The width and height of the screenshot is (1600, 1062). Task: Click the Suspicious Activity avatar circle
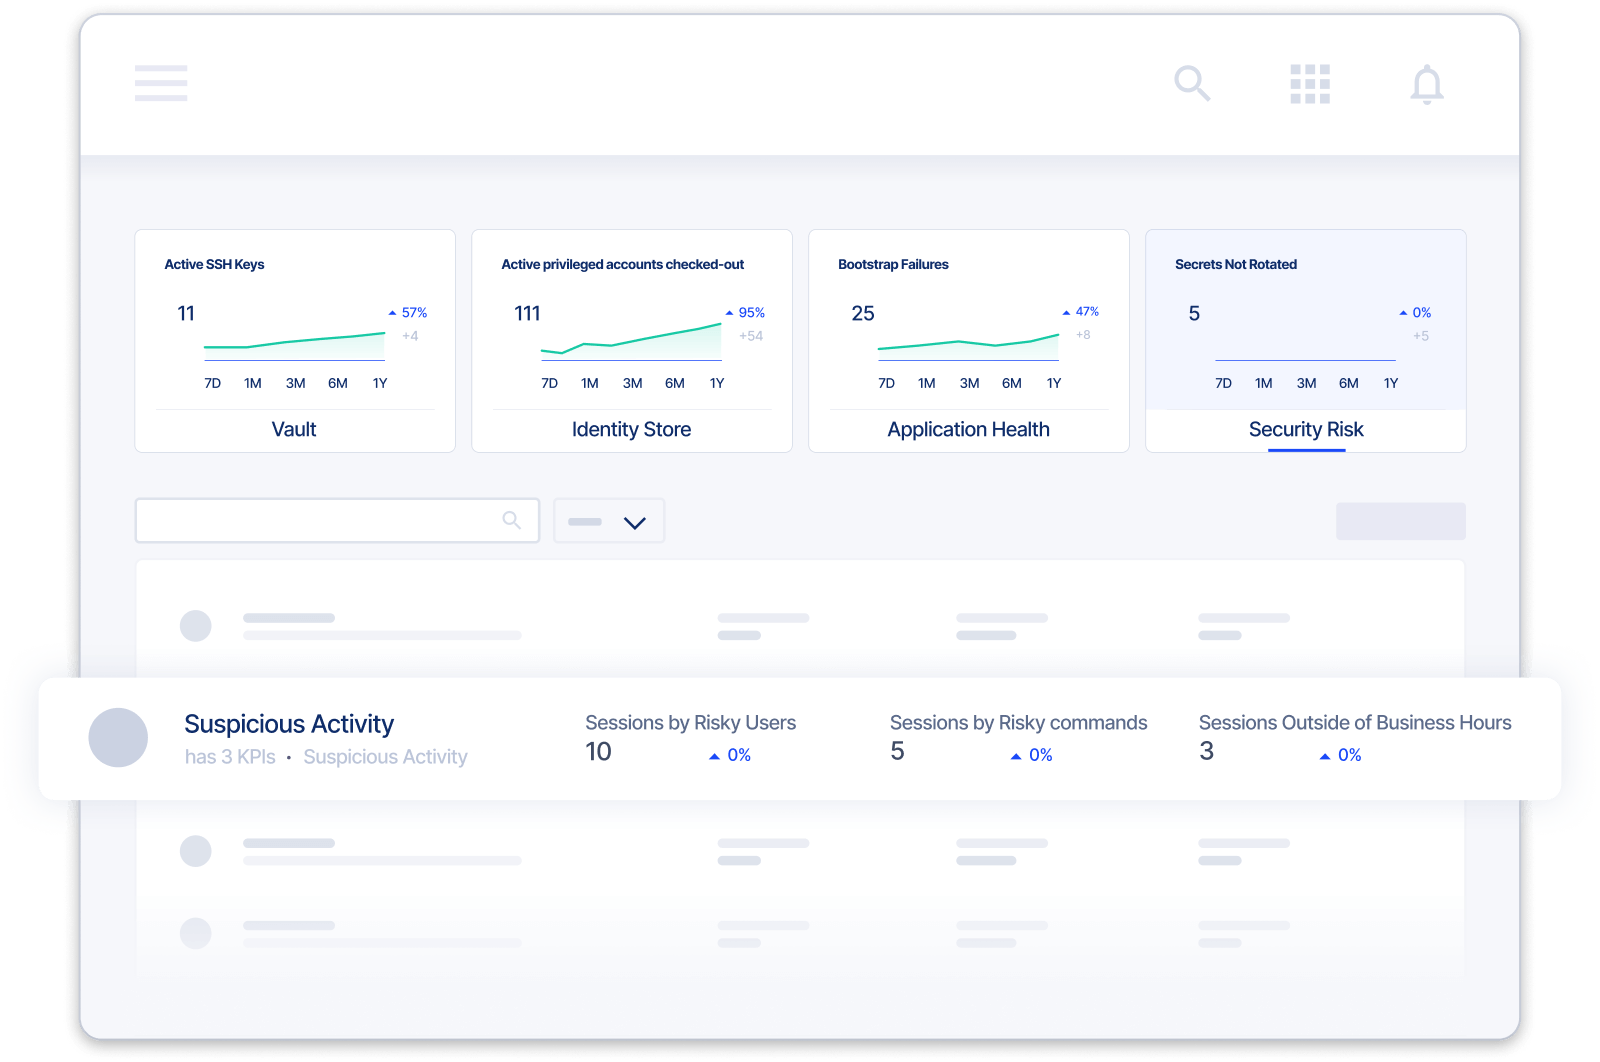[119, 737]
